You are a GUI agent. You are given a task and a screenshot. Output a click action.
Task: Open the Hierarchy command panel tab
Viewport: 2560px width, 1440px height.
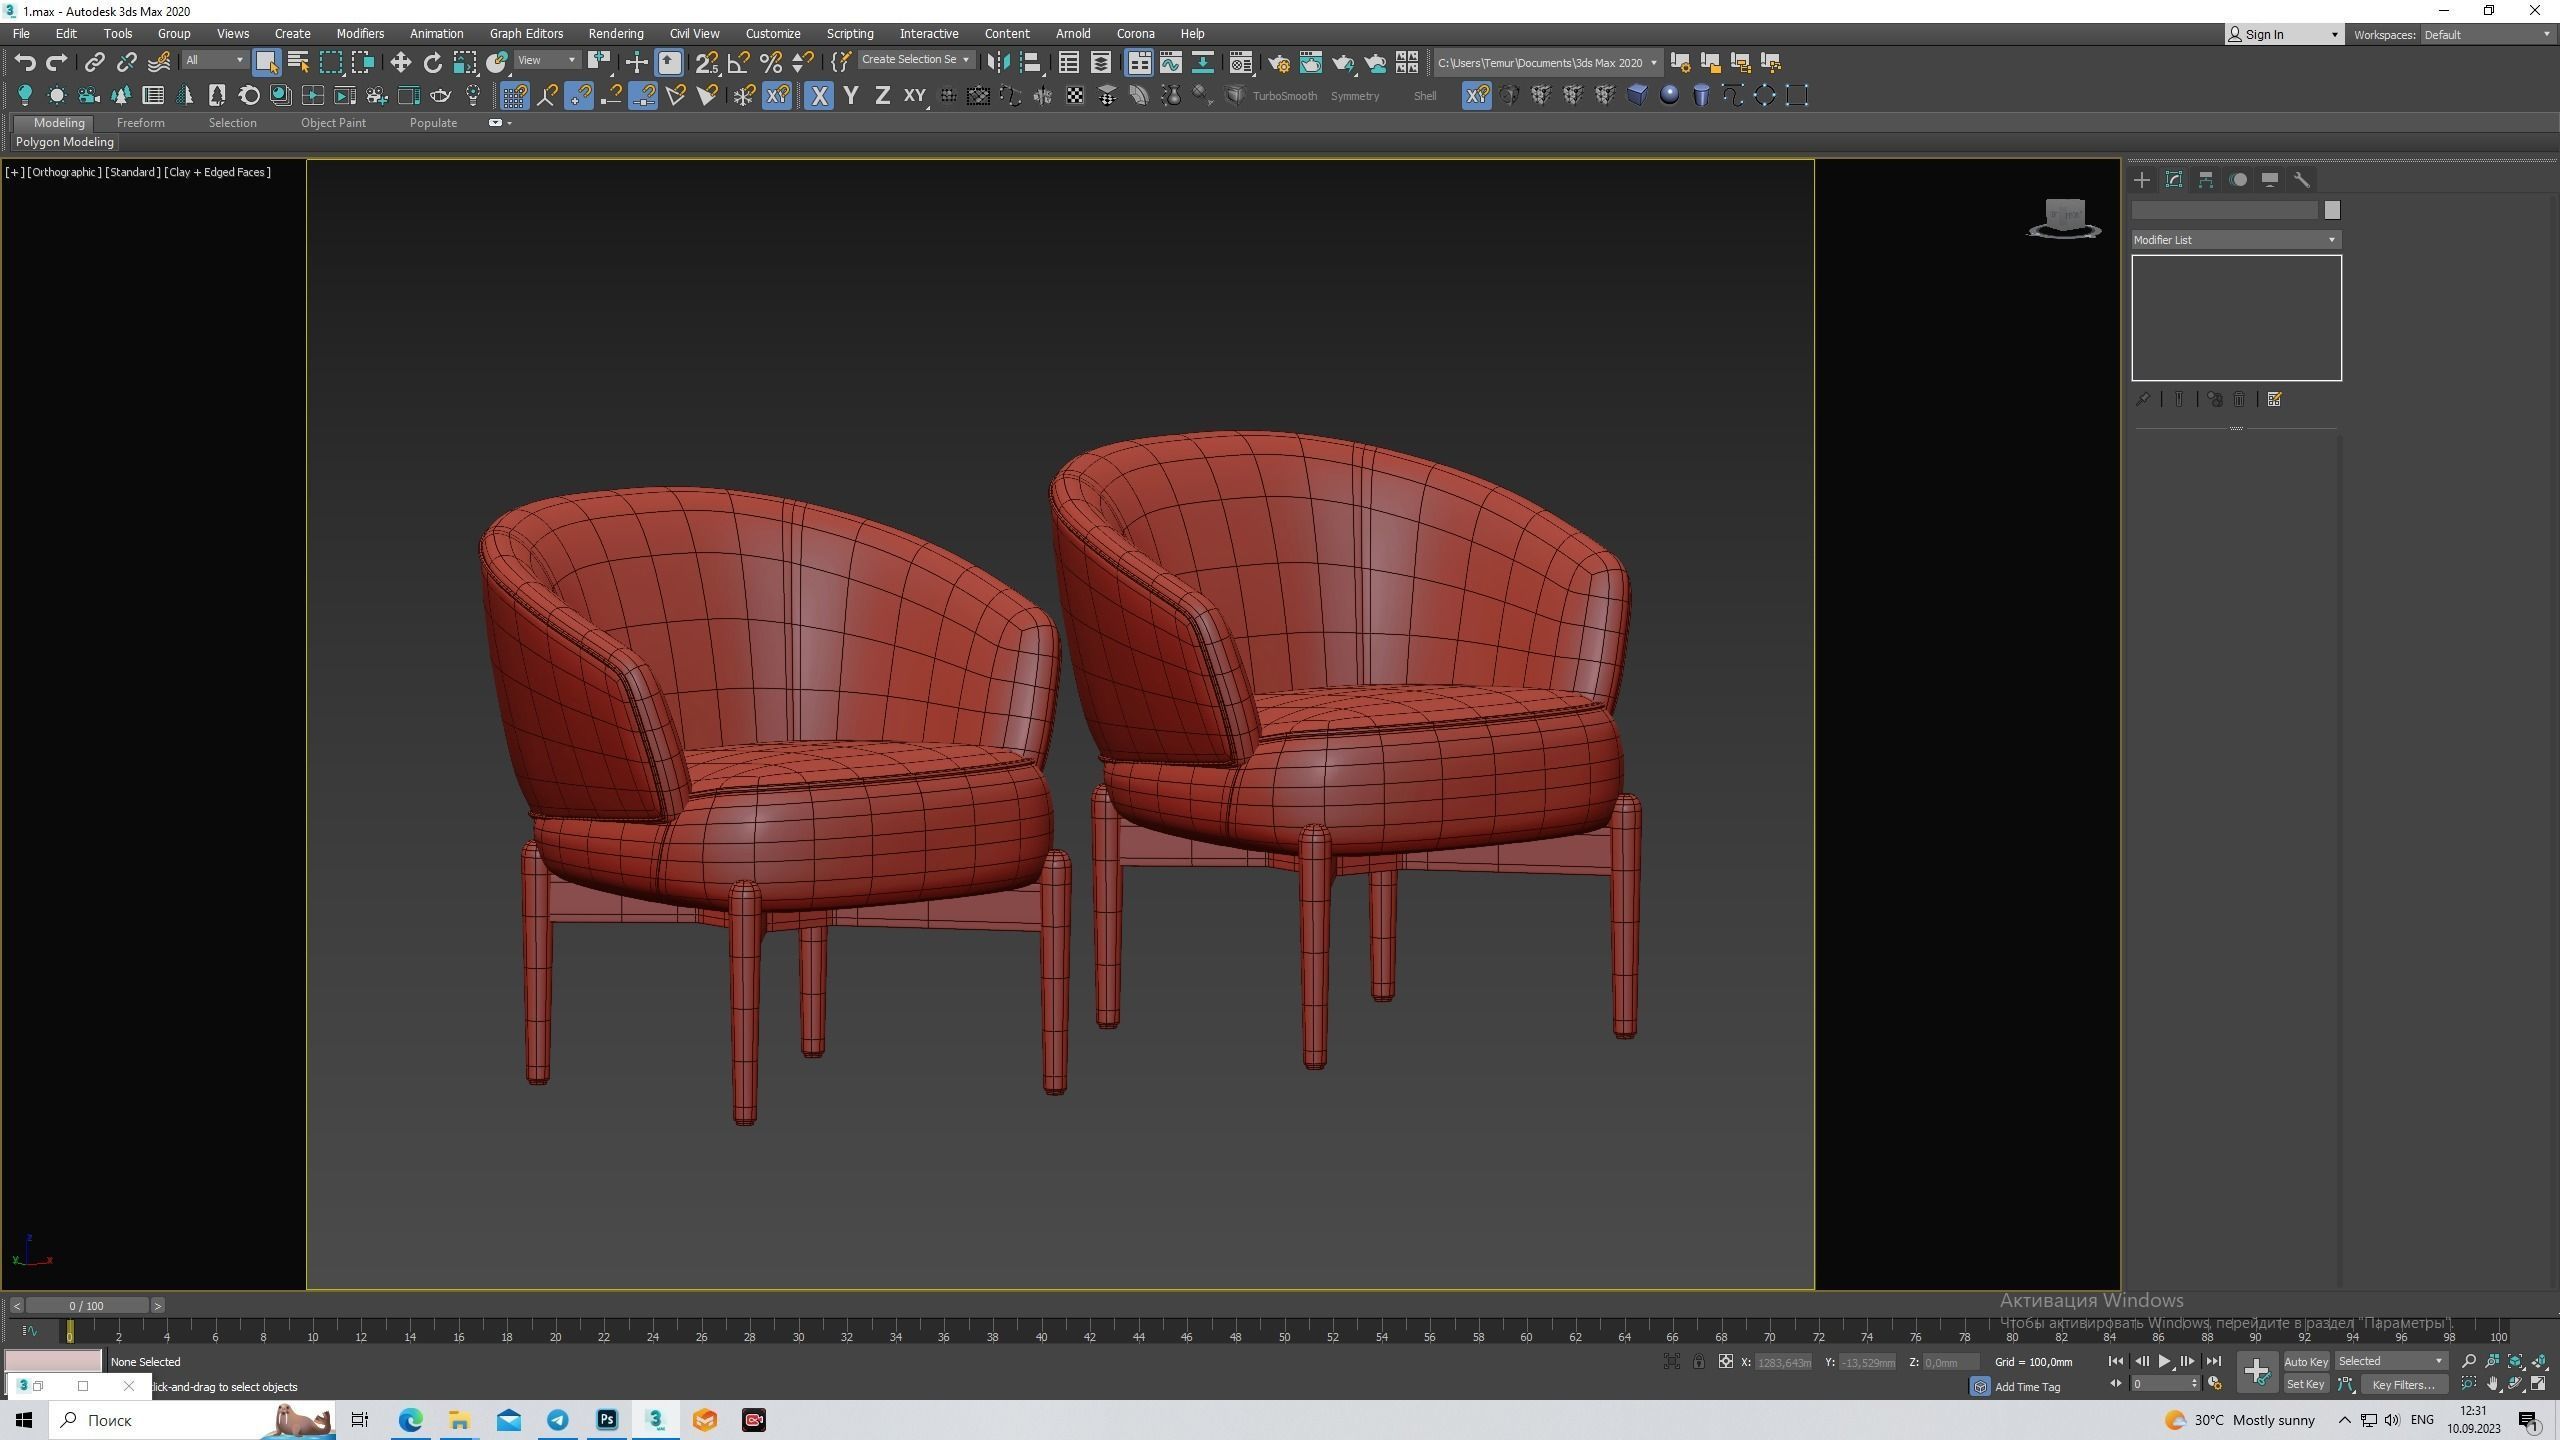[x=2206, y=180]
